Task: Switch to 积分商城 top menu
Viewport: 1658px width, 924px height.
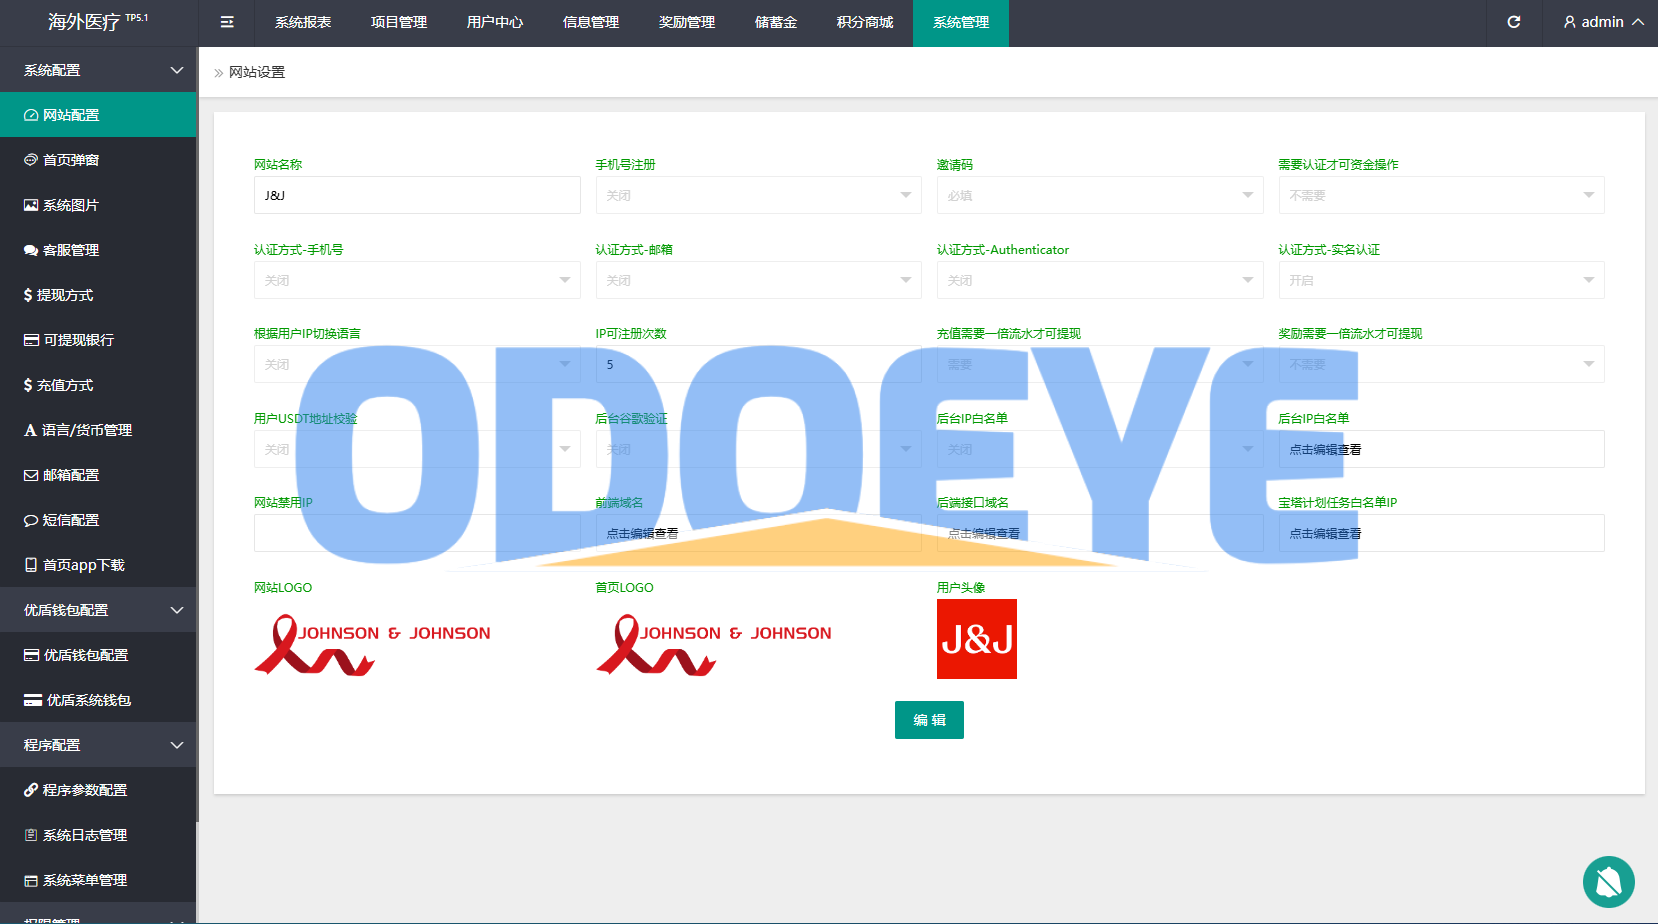Action: click(865, 22)
